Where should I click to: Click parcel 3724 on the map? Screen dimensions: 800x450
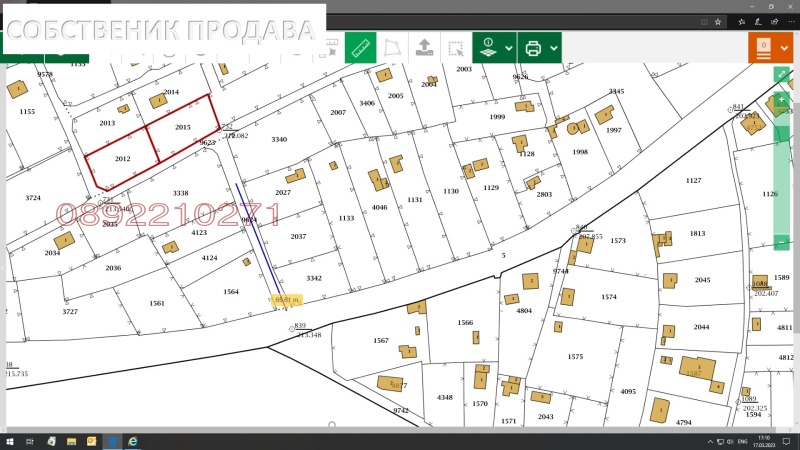33,198
